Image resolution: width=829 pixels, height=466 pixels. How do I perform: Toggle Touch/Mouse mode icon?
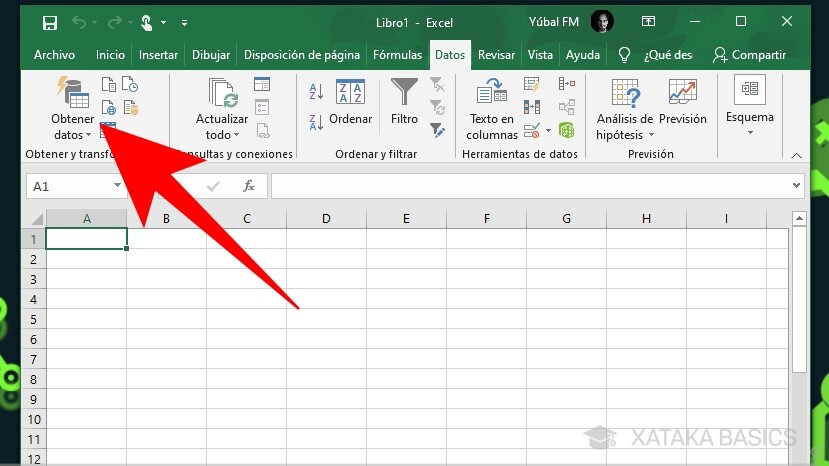(146, 23)
